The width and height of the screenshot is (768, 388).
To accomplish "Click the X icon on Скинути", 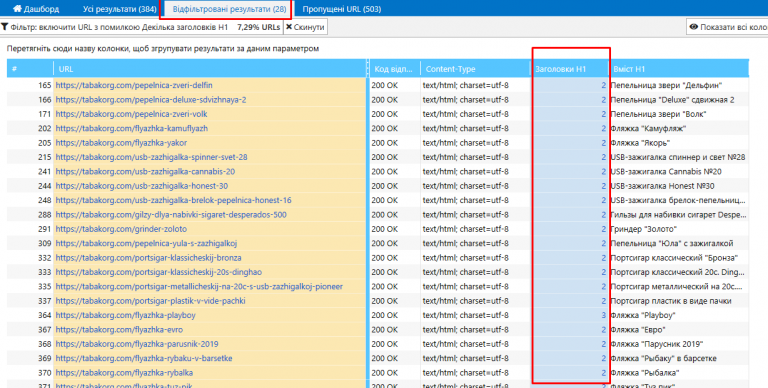I will point(289,27).
